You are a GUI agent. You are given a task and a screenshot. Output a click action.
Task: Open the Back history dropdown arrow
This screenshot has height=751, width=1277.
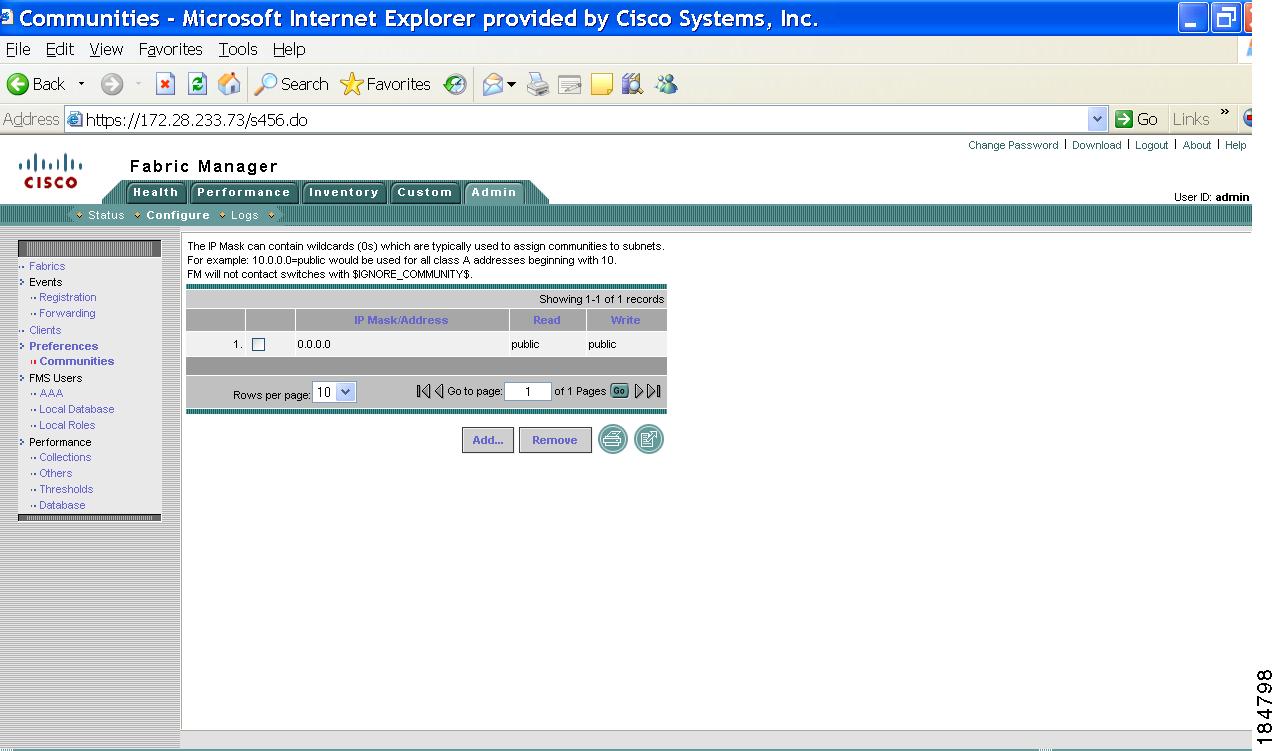[x=81, y=84]
